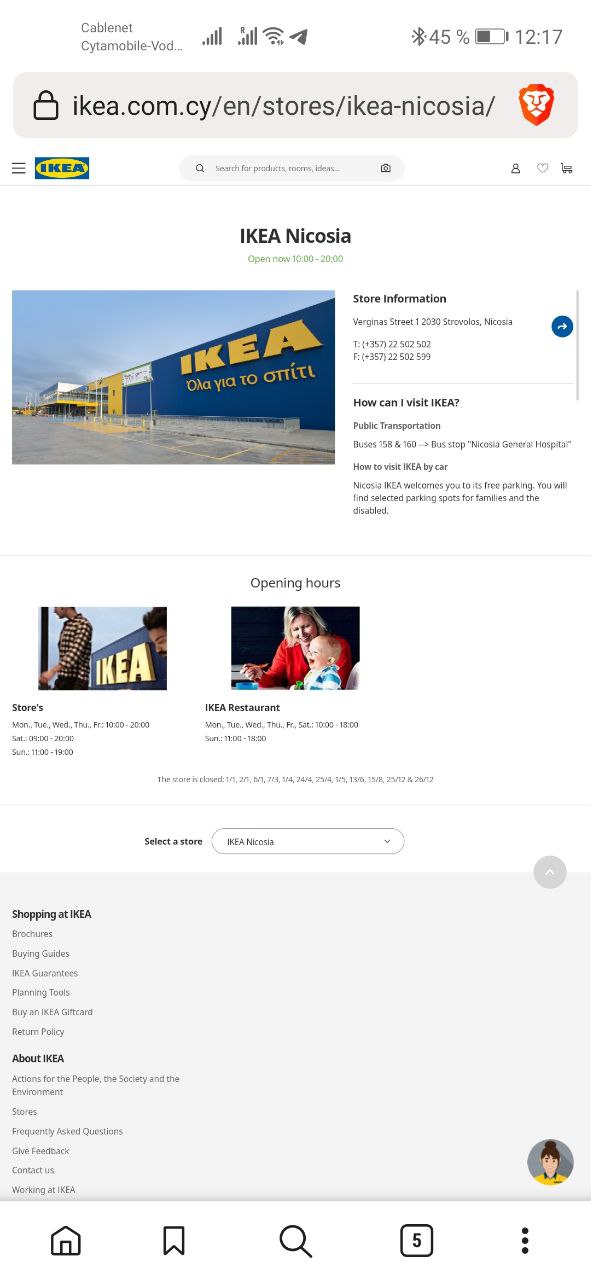Open the browser three-dots menu

tap(525, 1241)
